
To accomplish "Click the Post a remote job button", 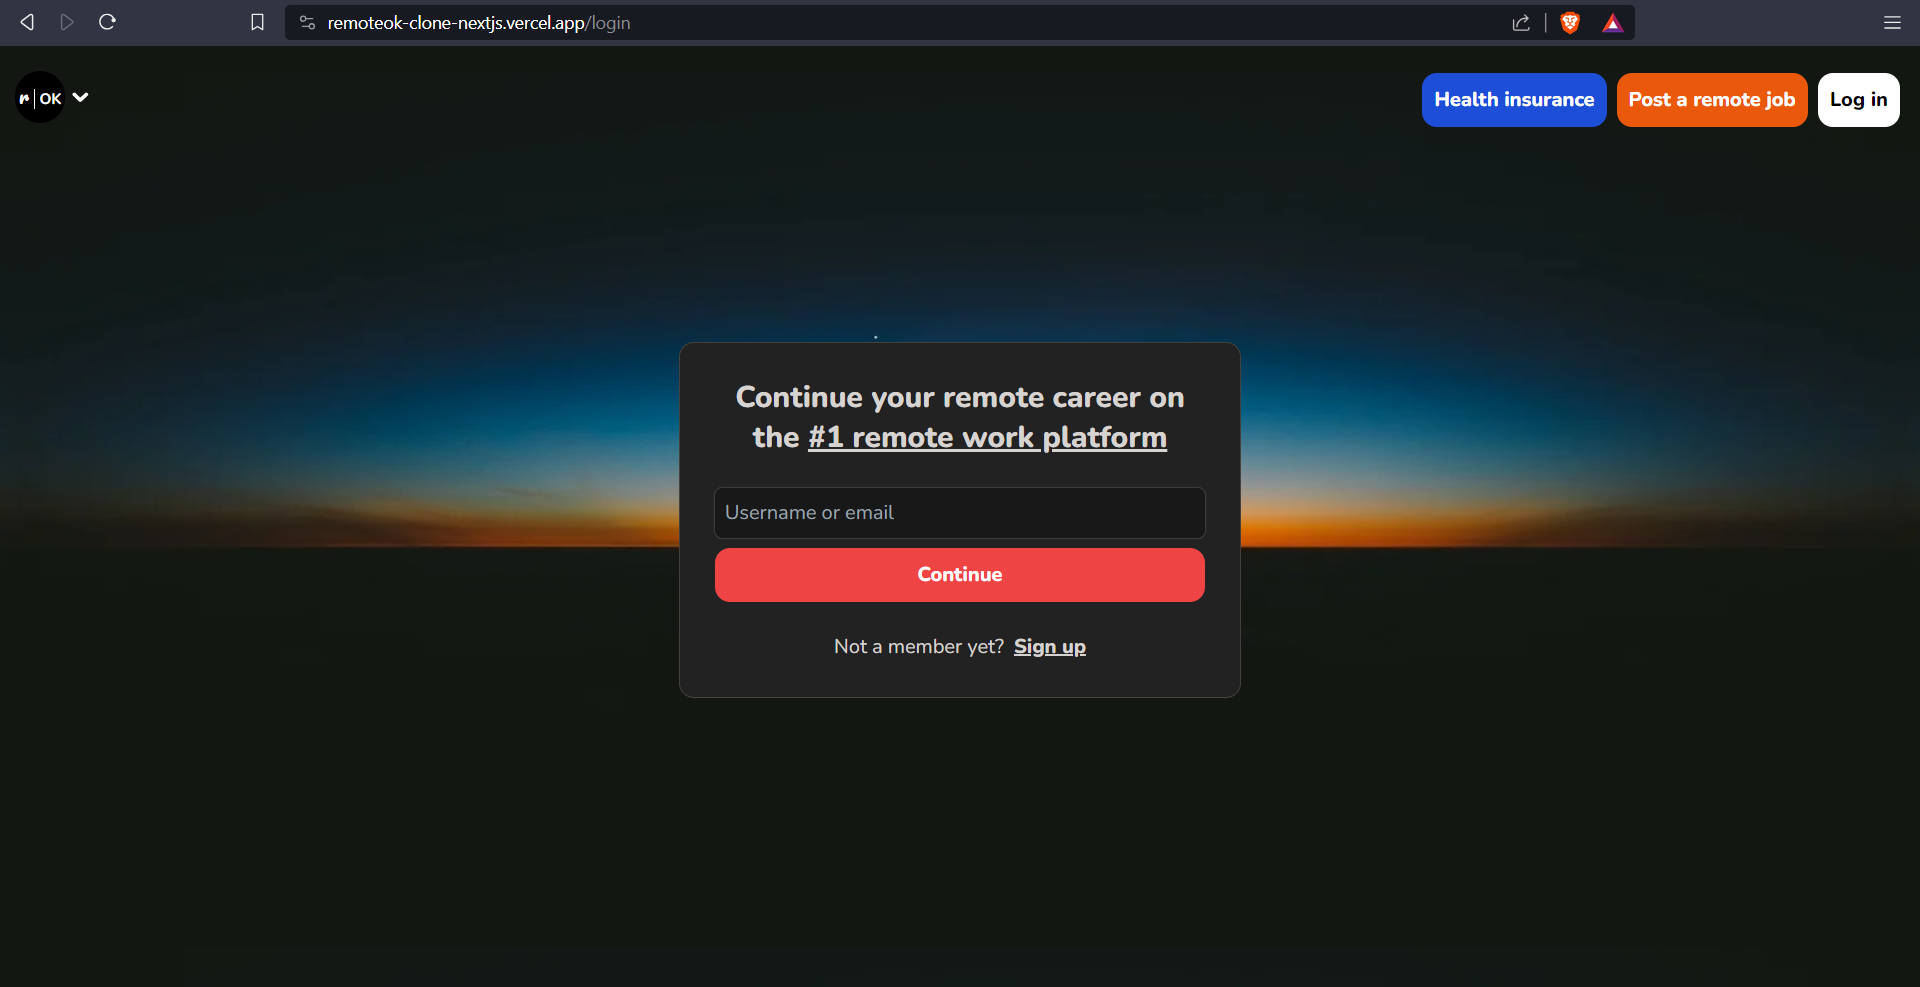I will [x=1711, y=100].
